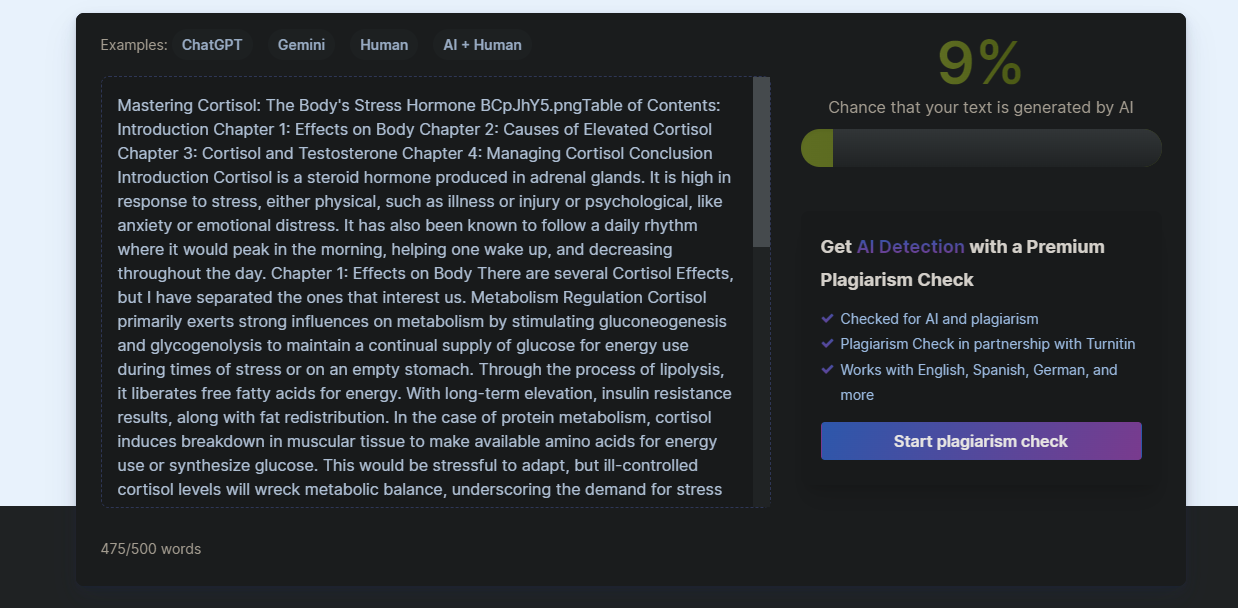Click checkmark icon beside the Turnitin feature
This screenshot has height=608, width=1238.
[x=827, y=343]
